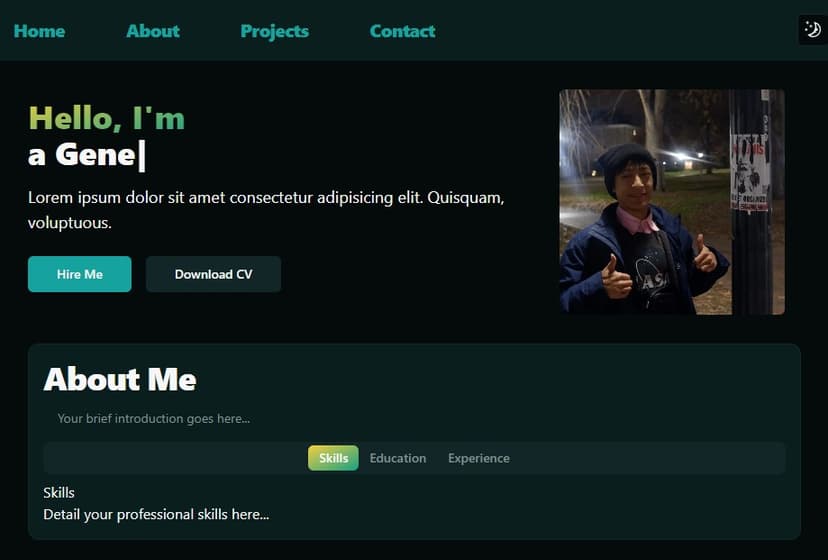The image size is (828, 560).
Task: Open the Experience tab
Action: point(478,458)
